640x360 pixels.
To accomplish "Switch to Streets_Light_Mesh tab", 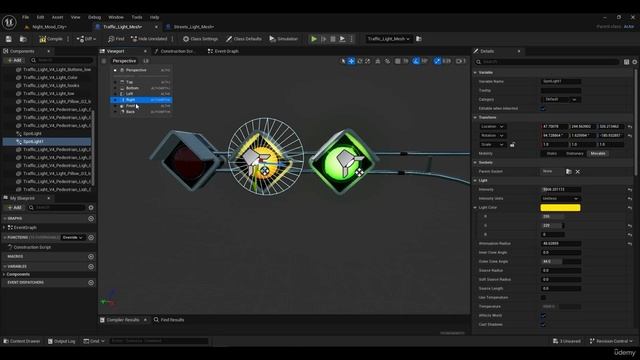I will [x=193, y=27].
